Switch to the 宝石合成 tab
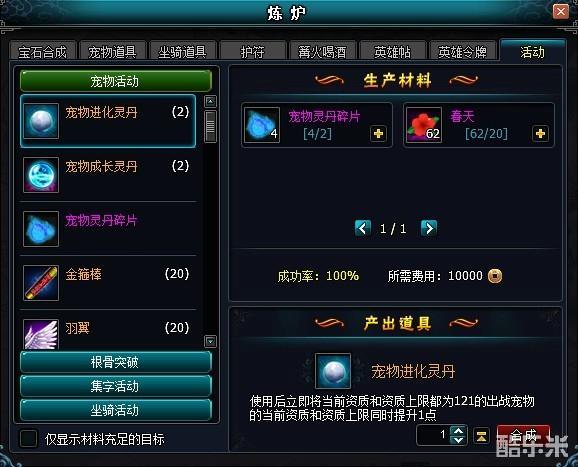Image resolution: width=578 pixels, height=467 pixels. (x=43, y=51)
